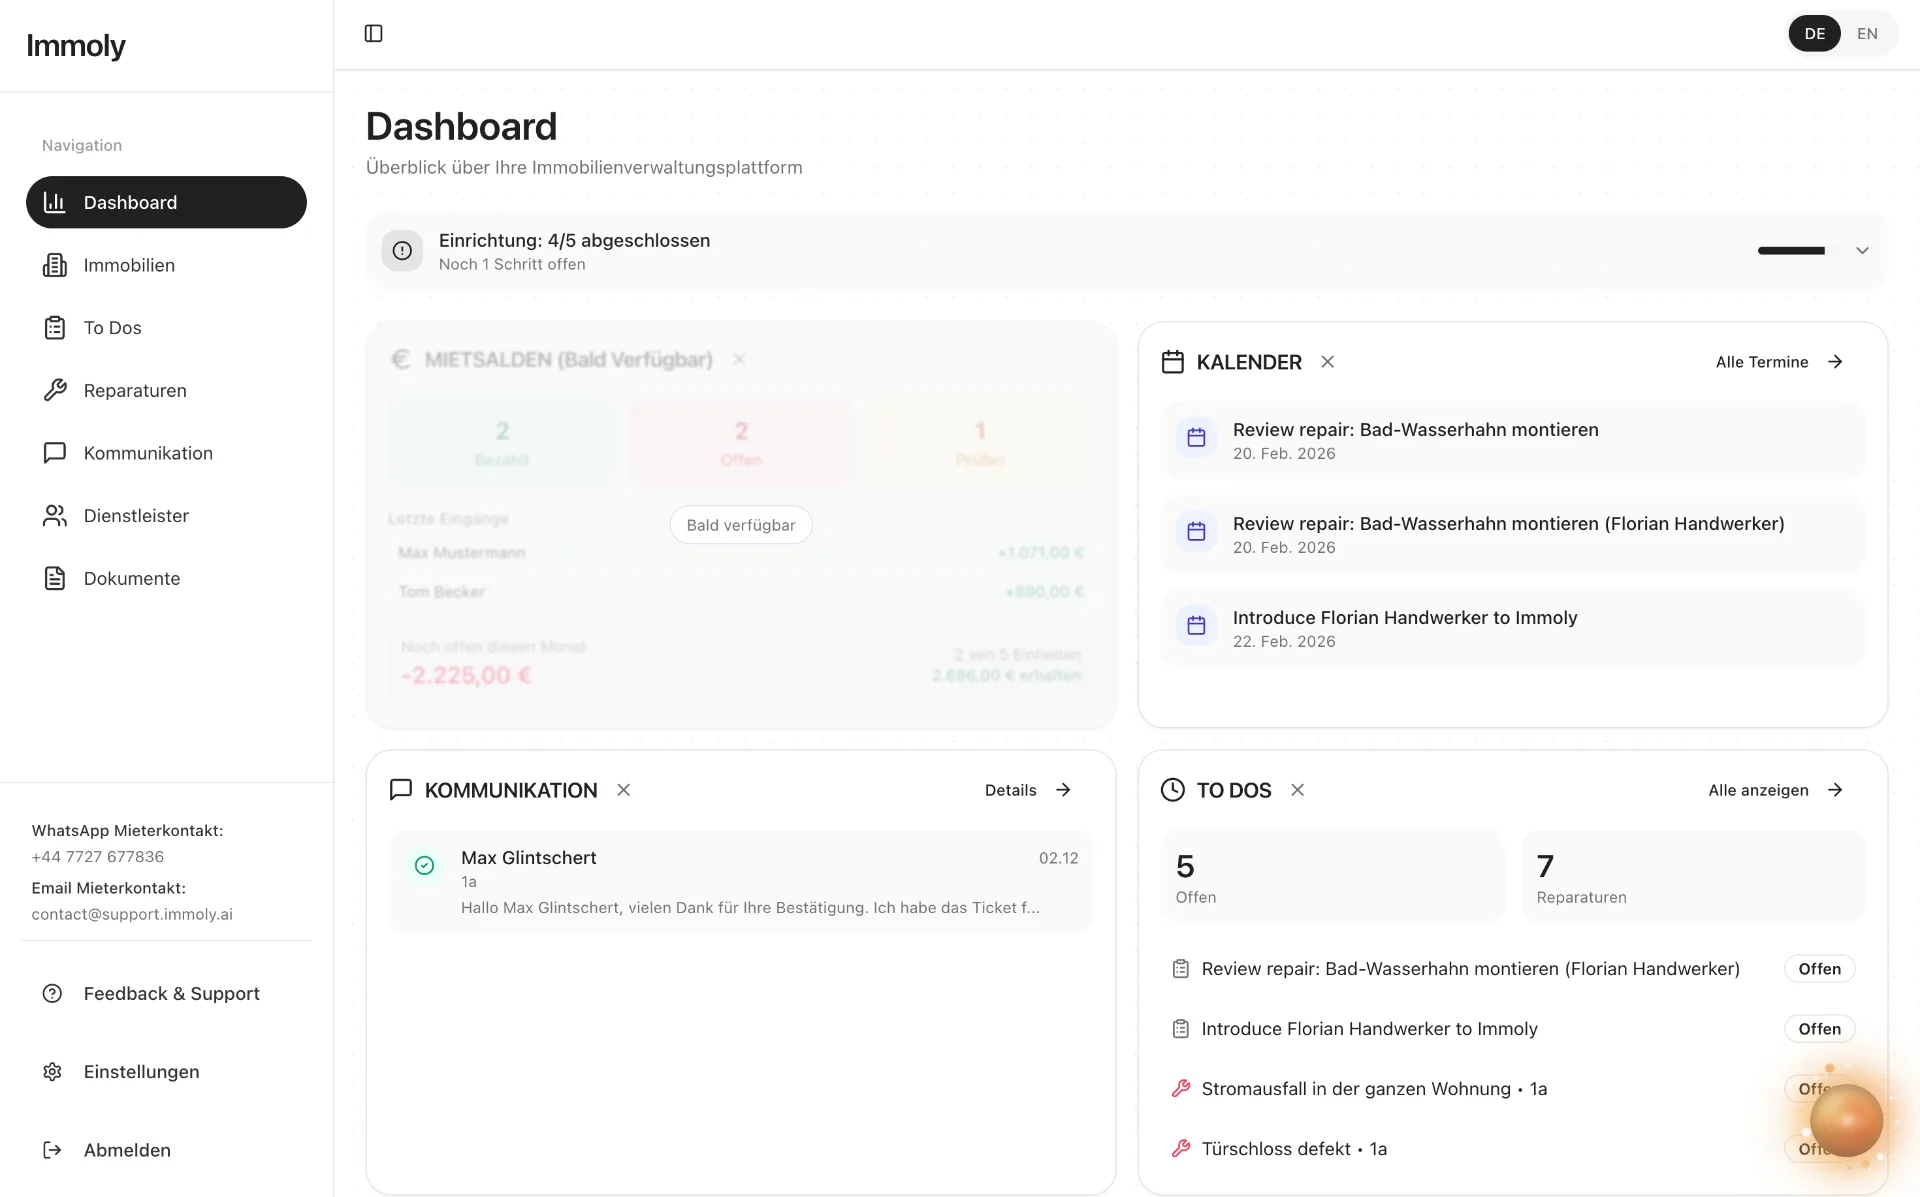Screen dimensions: 1920x1197
Task: Open Introduce Florian Handwerker calendar event
Action: [1512, 628]
